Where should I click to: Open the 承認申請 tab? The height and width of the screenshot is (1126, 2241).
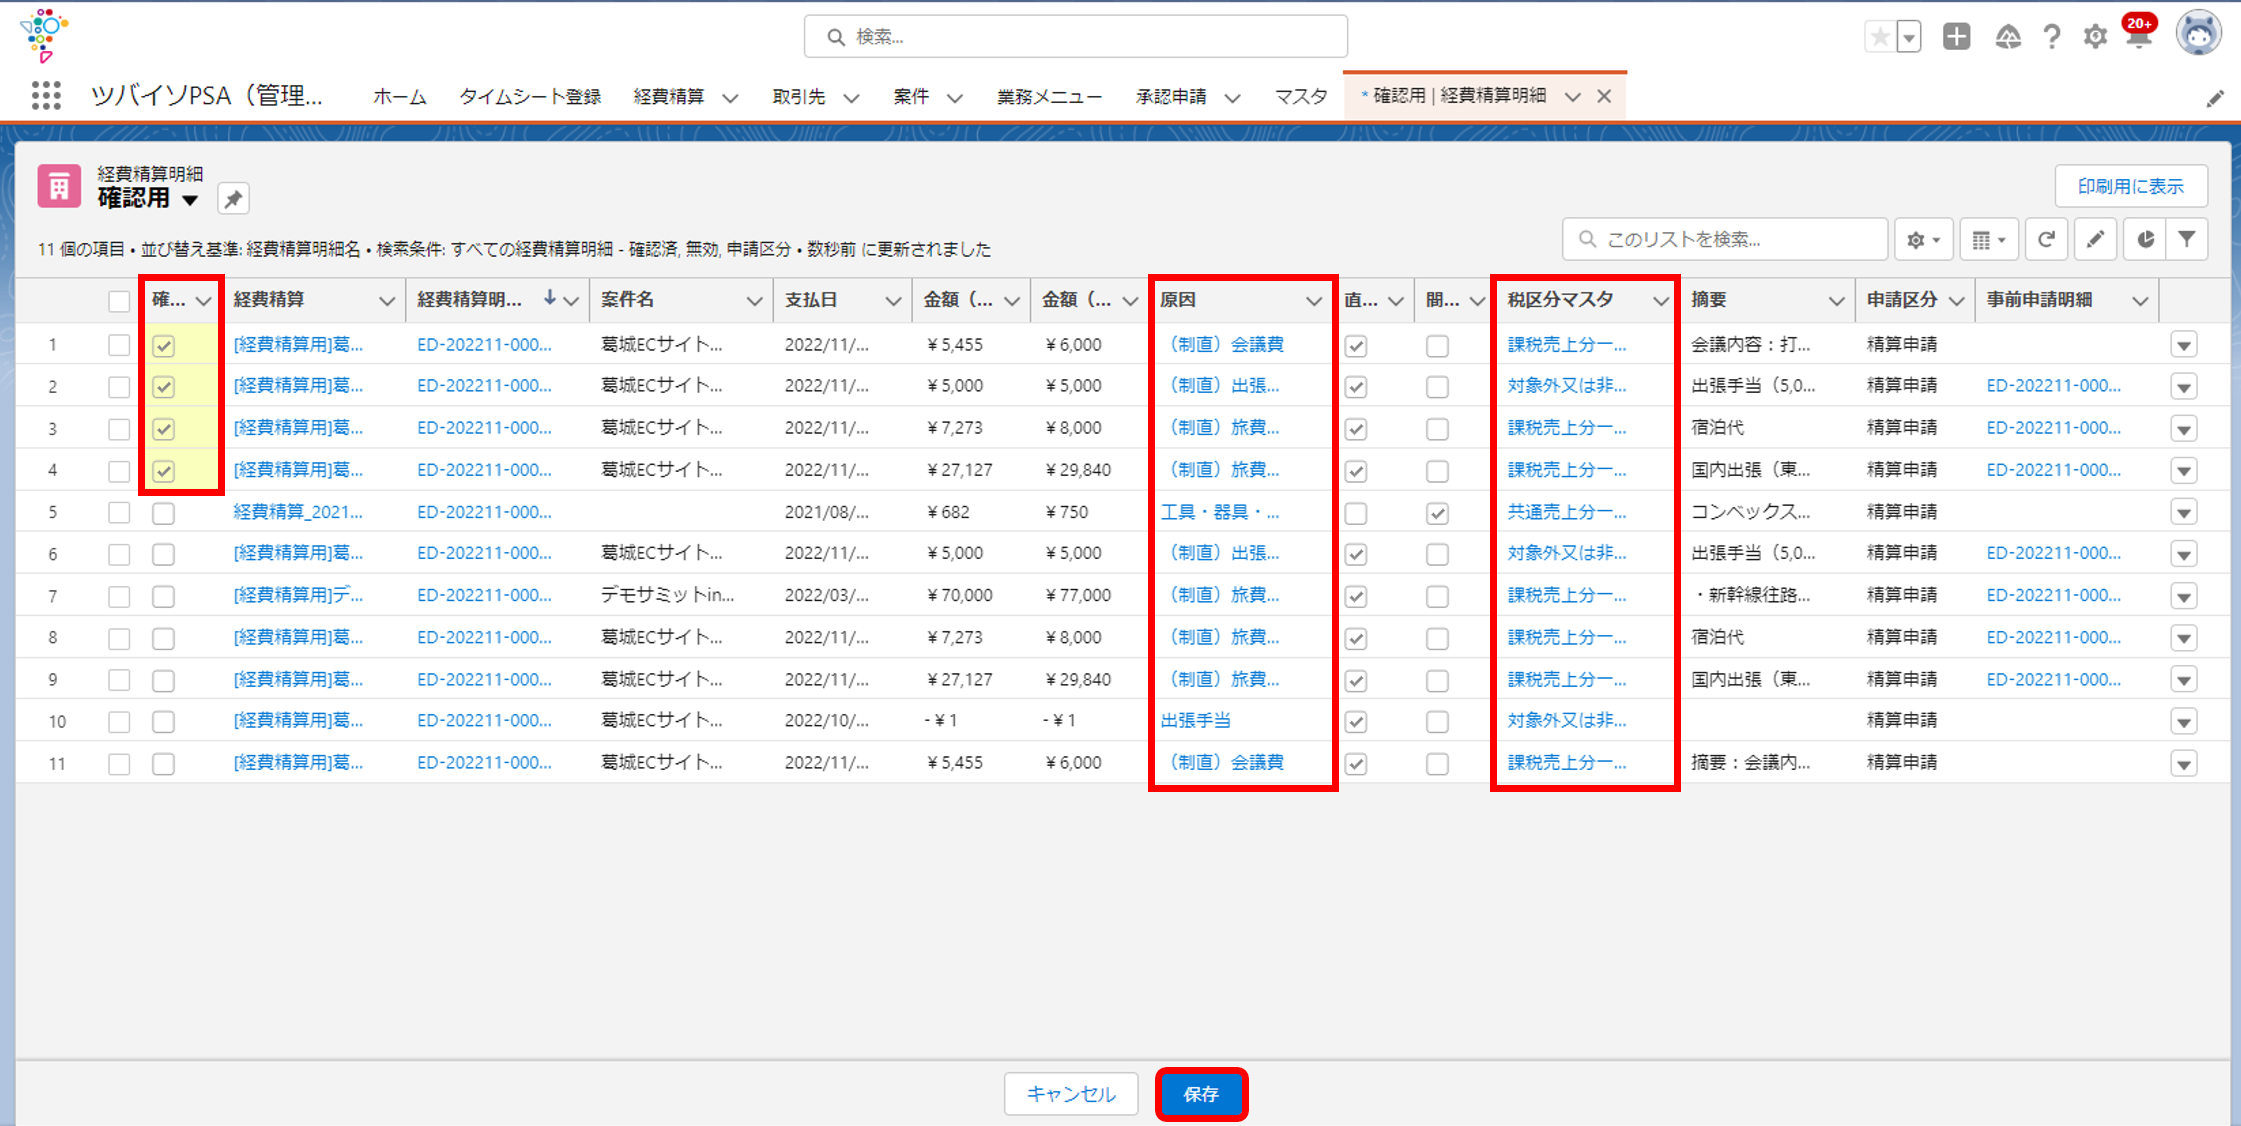point(1171,97)
